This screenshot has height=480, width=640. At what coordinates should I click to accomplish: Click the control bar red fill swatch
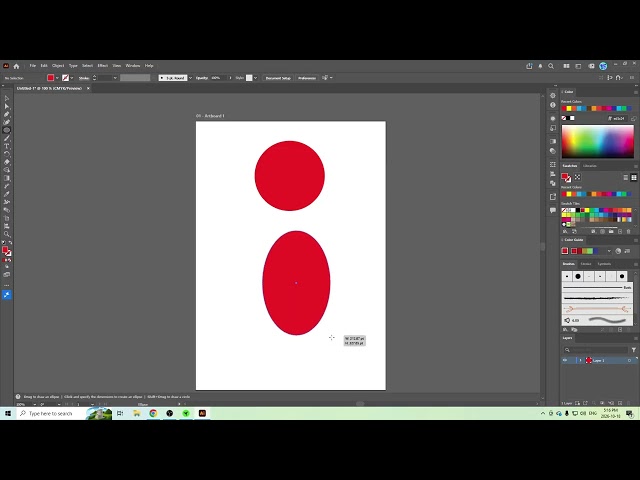(x=51, y=78)
